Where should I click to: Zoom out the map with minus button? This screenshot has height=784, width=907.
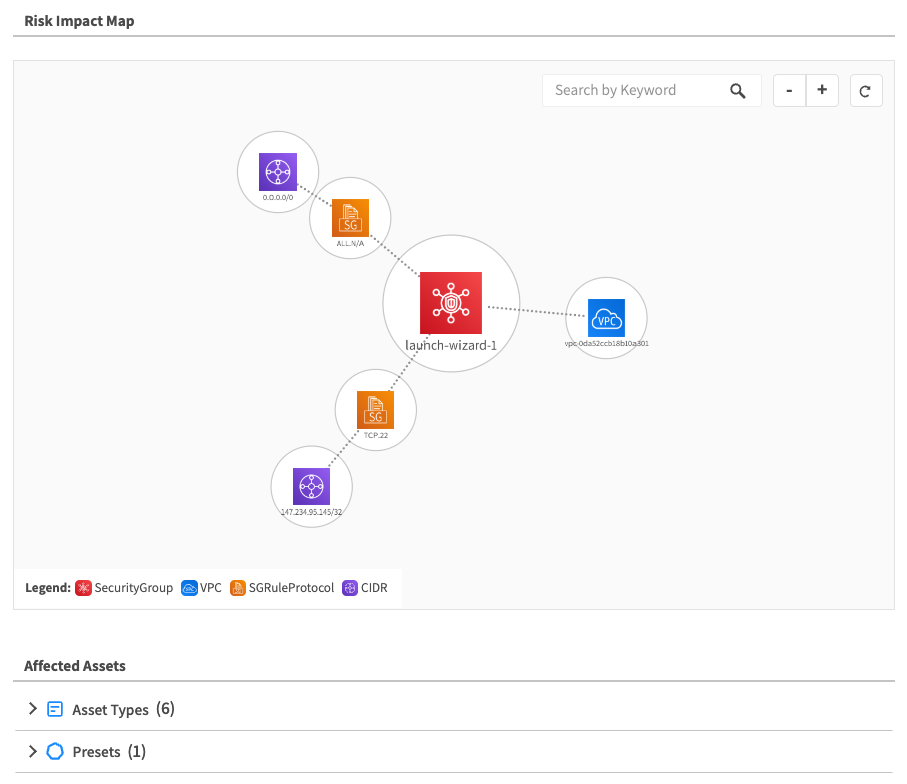click(789, 91)
